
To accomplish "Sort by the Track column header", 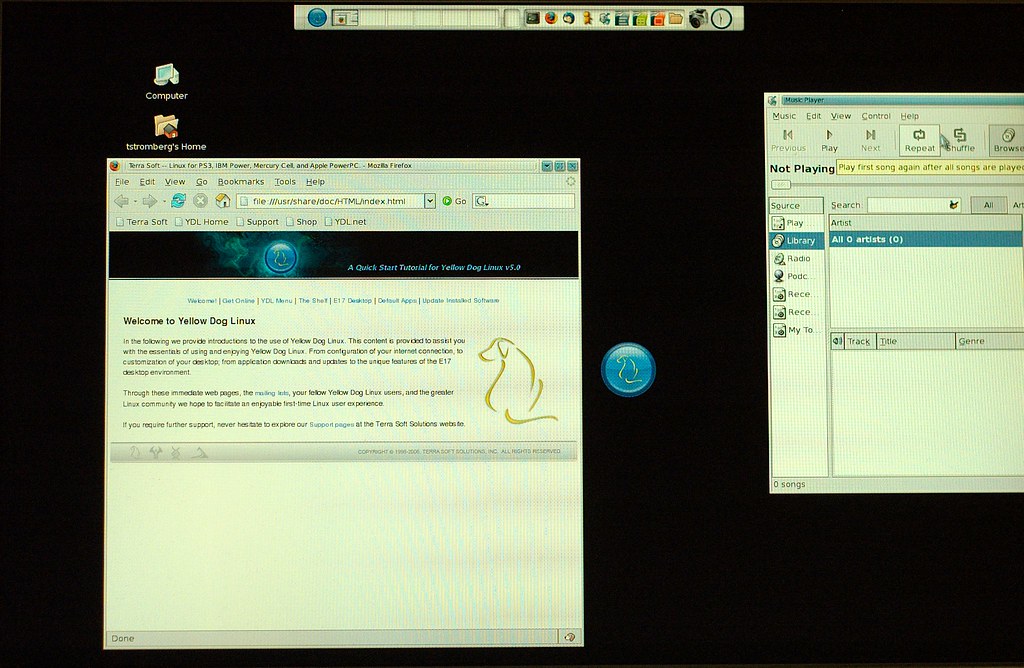I will click(859, 341).
